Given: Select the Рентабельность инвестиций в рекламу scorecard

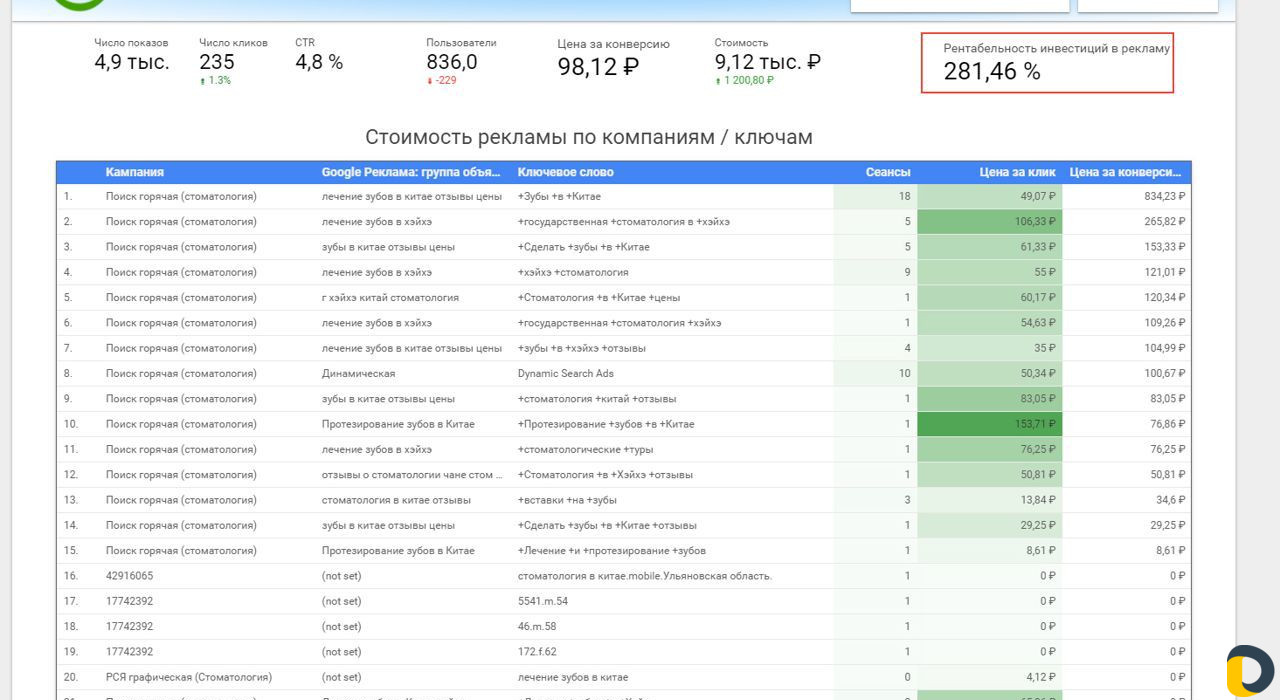Looking at the screenshot, I should pyautogui.click(x=1047, y=62).
